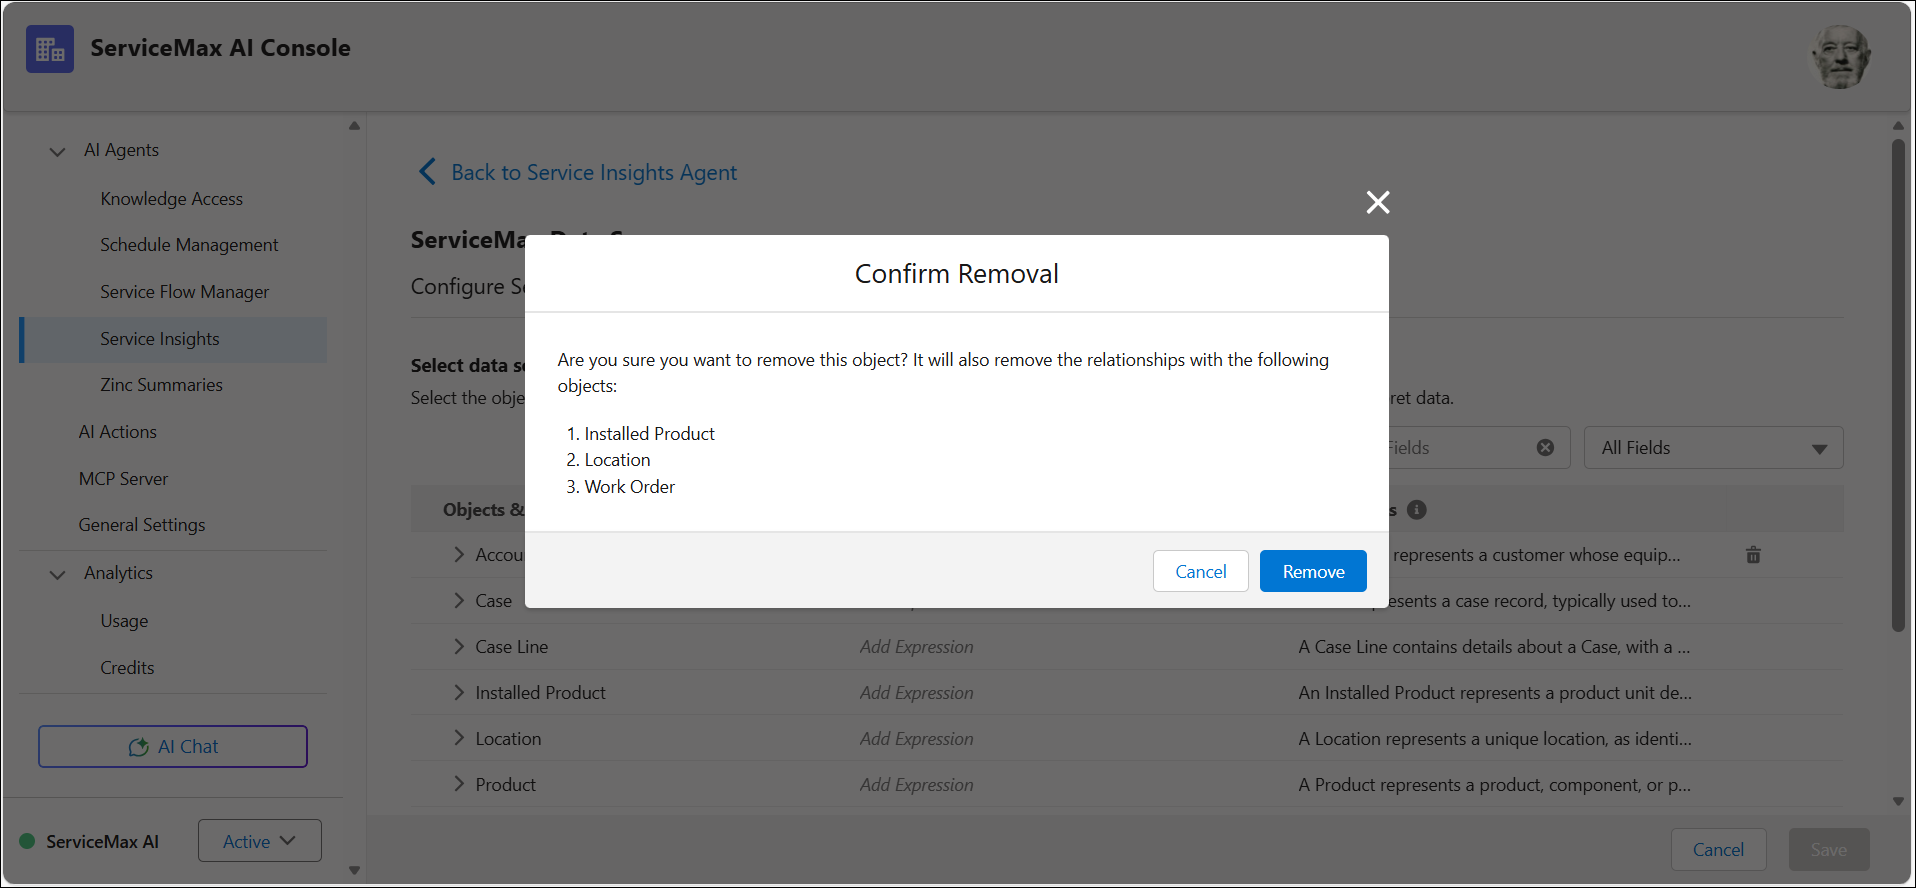Add Expression for Installed Product
The width and height of the screenshot is (1916, 888).
point(916,693)
